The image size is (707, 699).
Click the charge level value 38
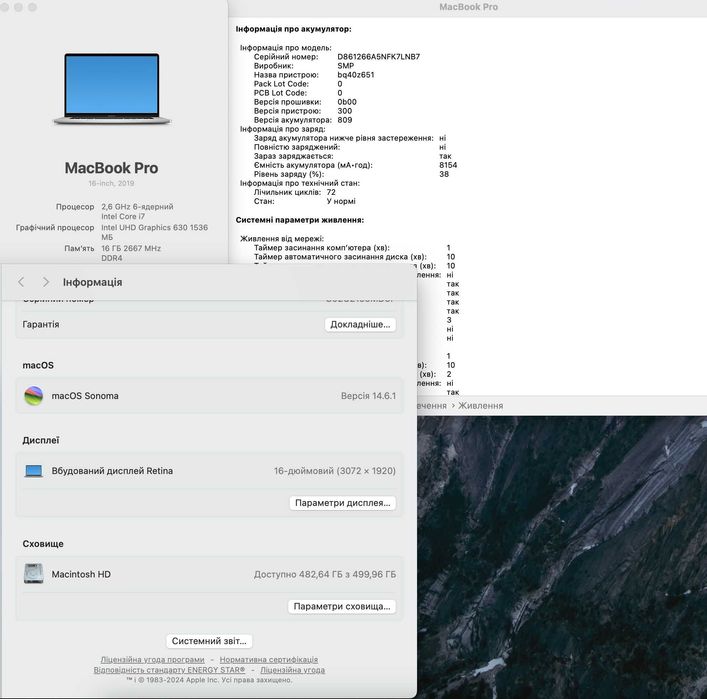pyautogui.click(x=444, y=174)
